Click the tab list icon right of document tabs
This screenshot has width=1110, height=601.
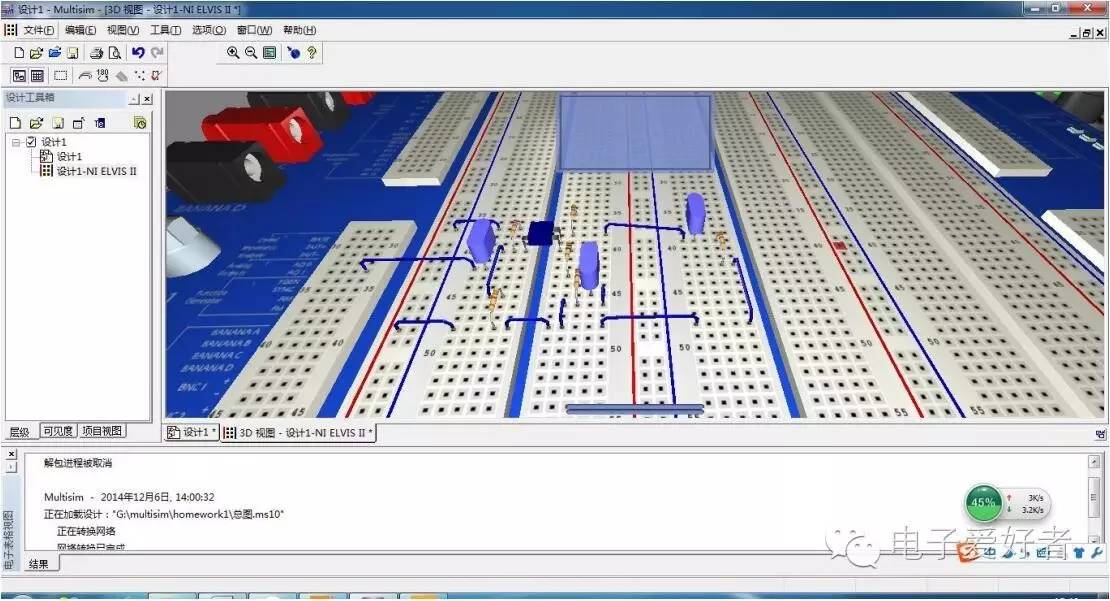tap(1101, 434)
